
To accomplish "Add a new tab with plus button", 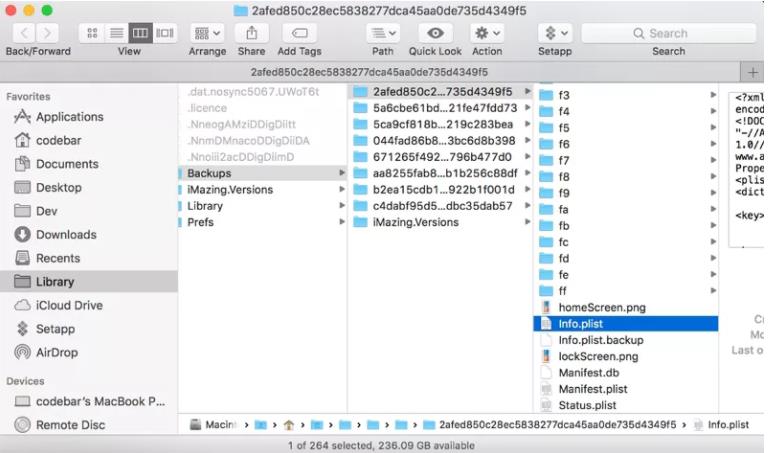I will click(752, 72).
